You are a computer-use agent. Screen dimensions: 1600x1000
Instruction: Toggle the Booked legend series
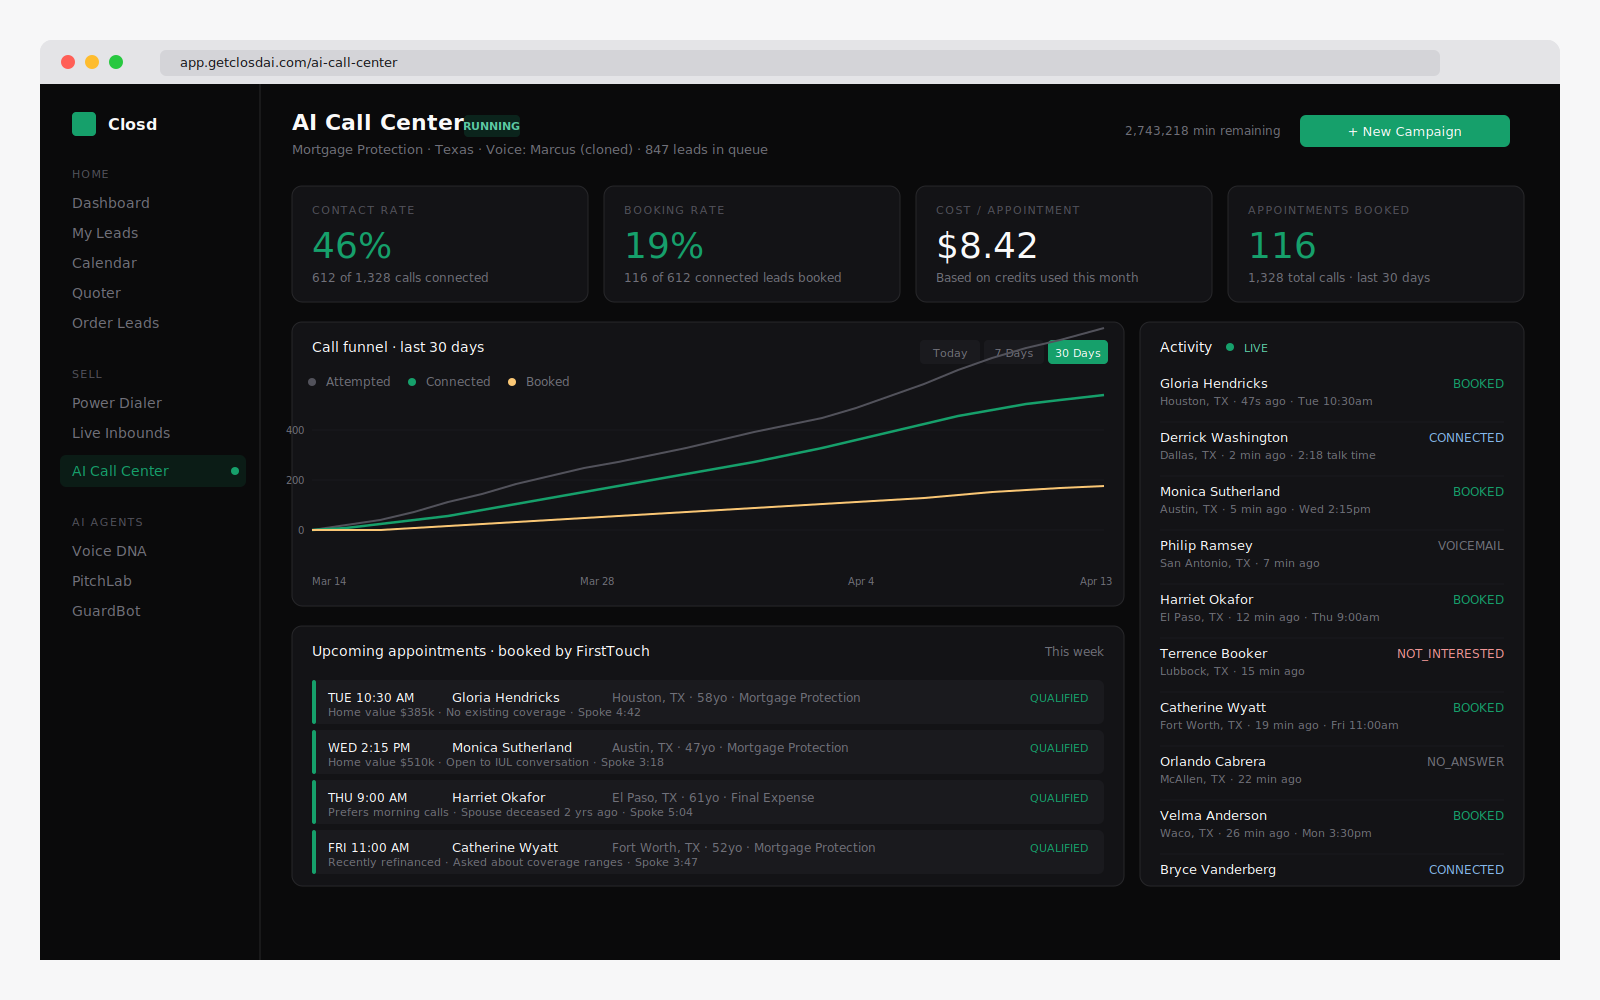[x=539, y=382]
